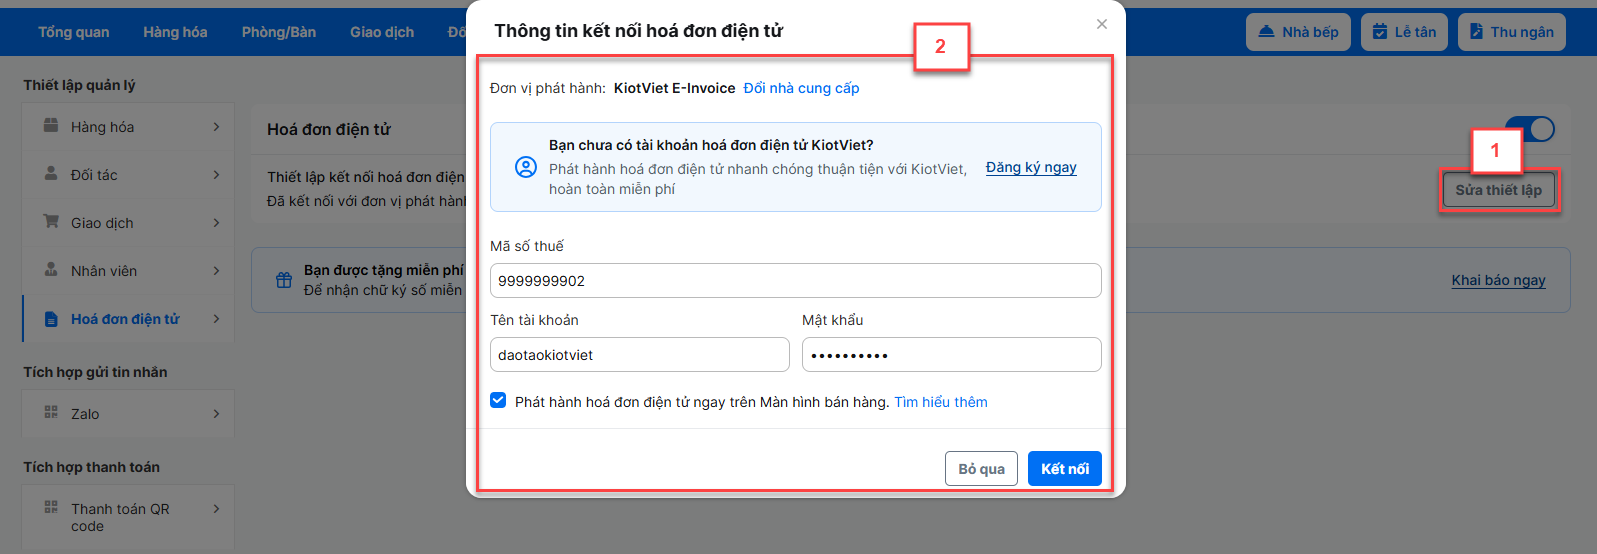Screen dimensions: 1597x554
Task: Click the Mã số thuế input field
Action: coord(796,281)
